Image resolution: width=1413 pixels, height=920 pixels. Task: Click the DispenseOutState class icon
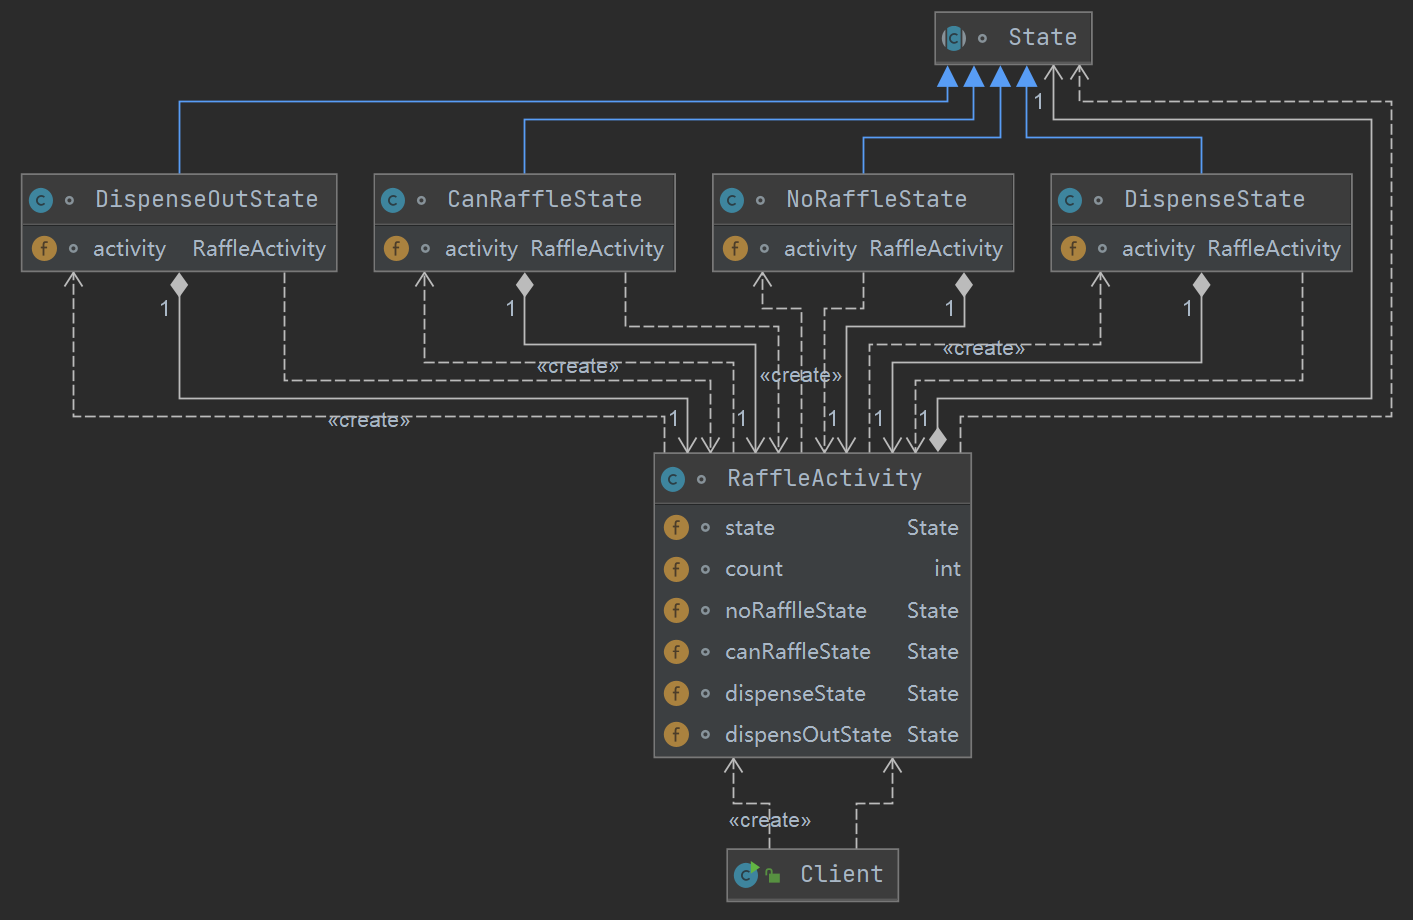pos(41,200)
